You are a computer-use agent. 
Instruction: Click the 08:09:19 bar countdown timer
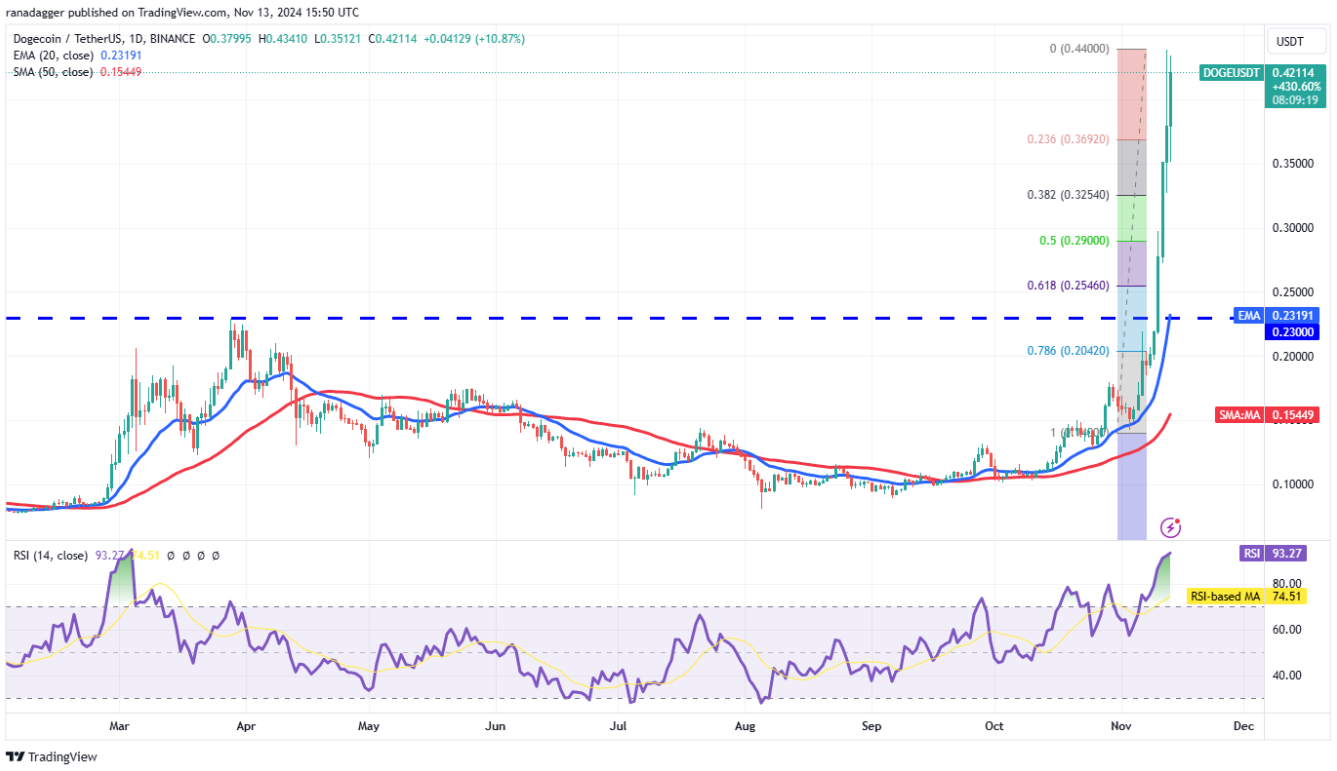click(1293, 100)
